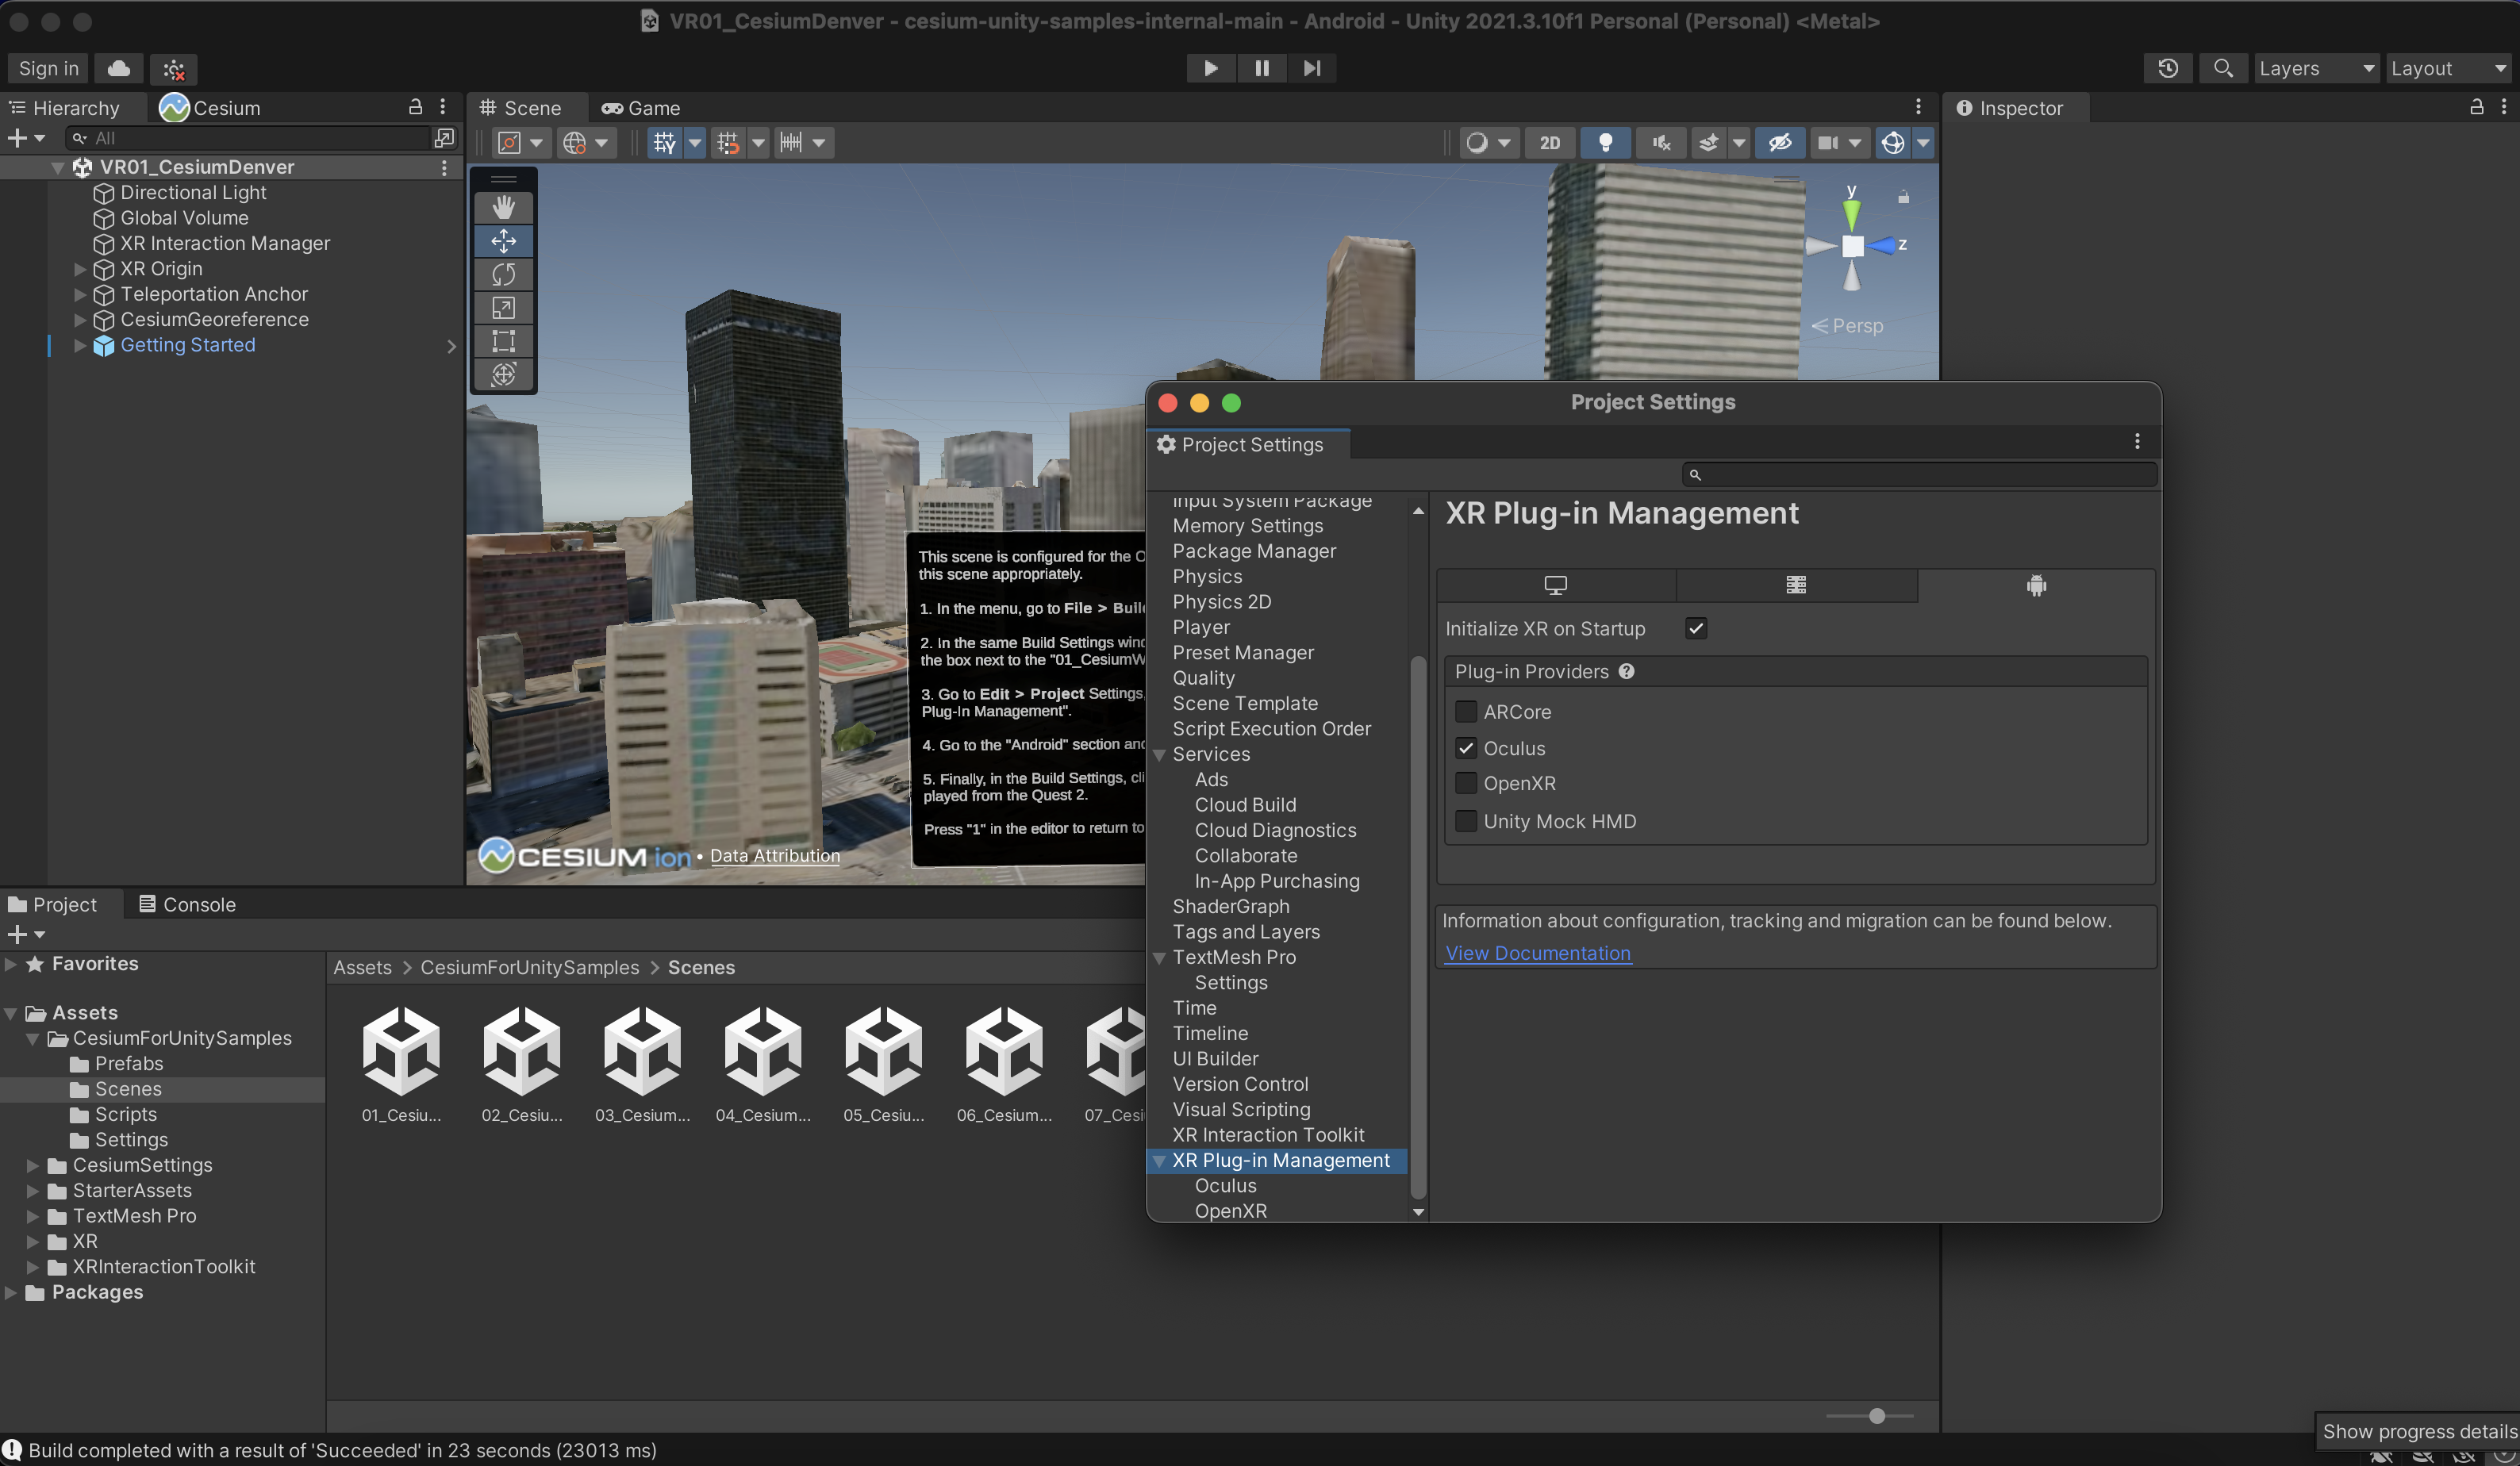Image resolution: width=2520 pixels, height=1466 pixels.
Task: Enable the ARCore plug-in provider
Action: pyautogui.click(x=1466, y=711)
